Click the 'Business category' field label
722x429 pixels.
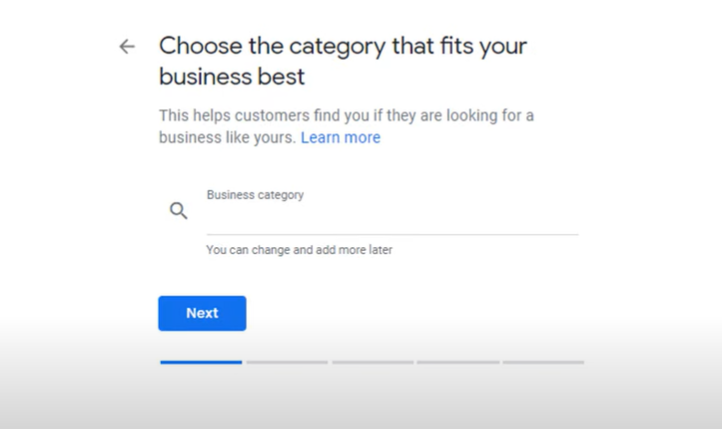coord(255,195)
